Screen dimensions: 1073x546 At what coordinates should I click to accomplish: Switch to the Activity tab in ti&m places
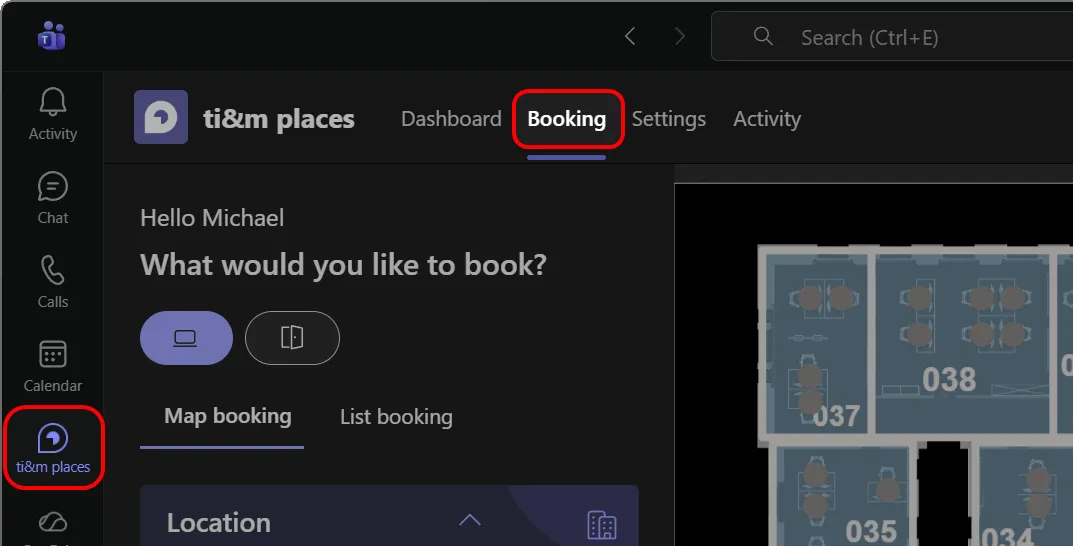[x=767, y=119]
